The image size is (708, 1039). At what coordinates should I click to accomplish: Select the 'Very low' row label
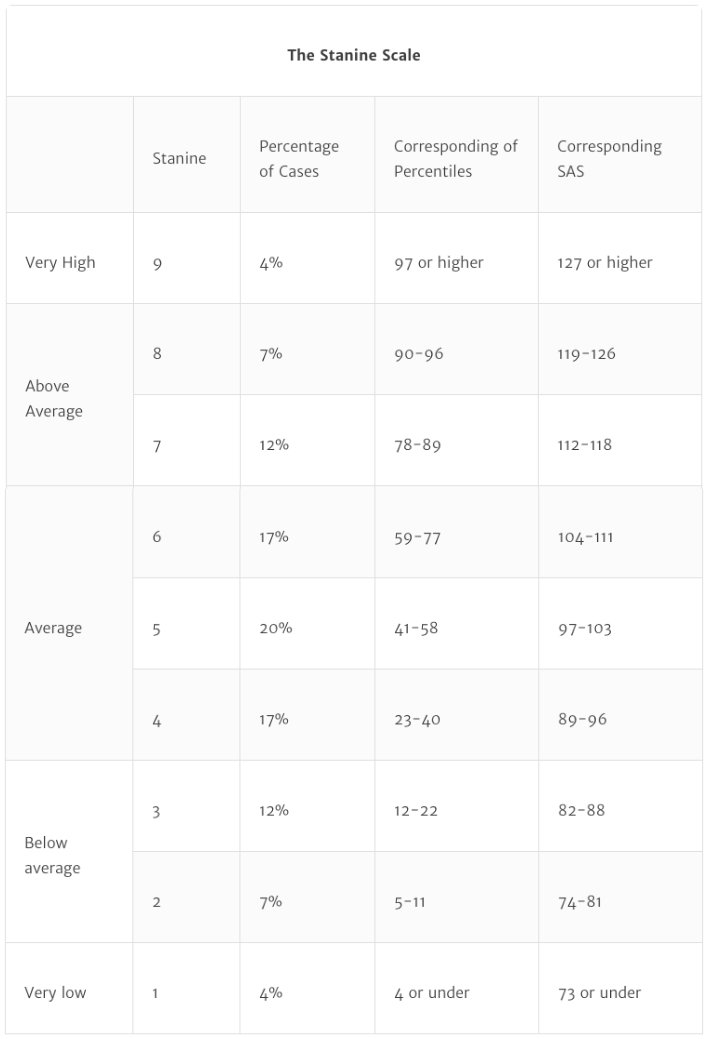(56, 992)
